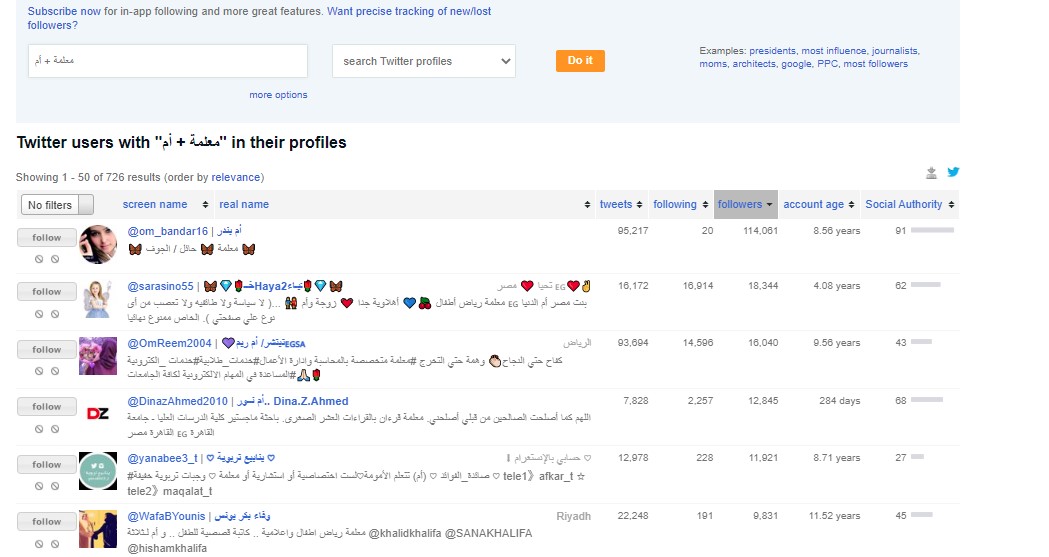This screenshot has width=1049, height=557.
Task: Click Social Authority bar for @om_bandar16
Action: coord(932,231)
